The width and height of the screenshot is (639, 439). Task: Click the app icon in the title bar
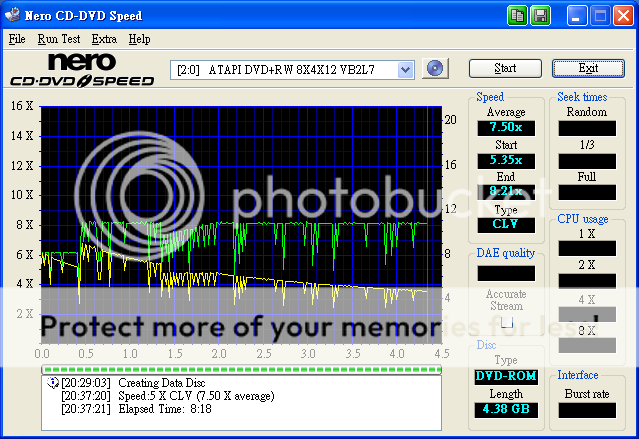coord(14,15)
